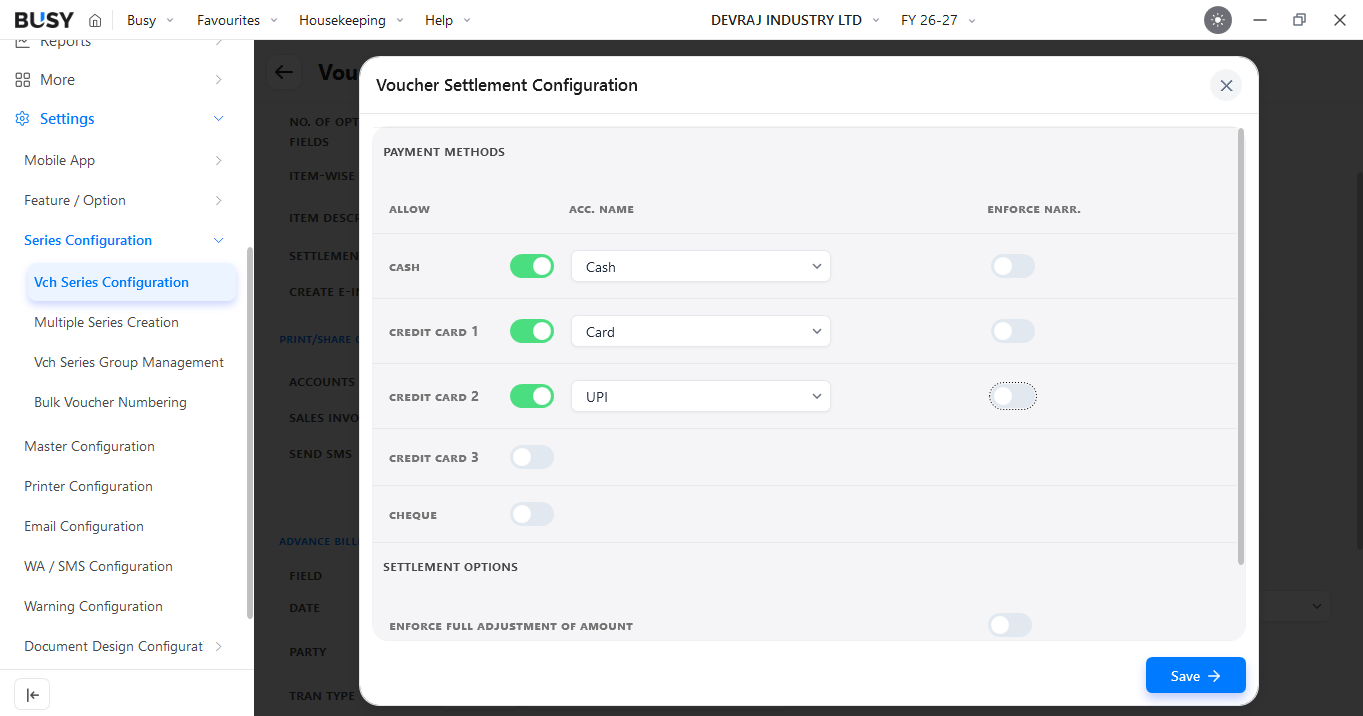Go back using the left arrow icon
1363x716 pixels.
285,72
